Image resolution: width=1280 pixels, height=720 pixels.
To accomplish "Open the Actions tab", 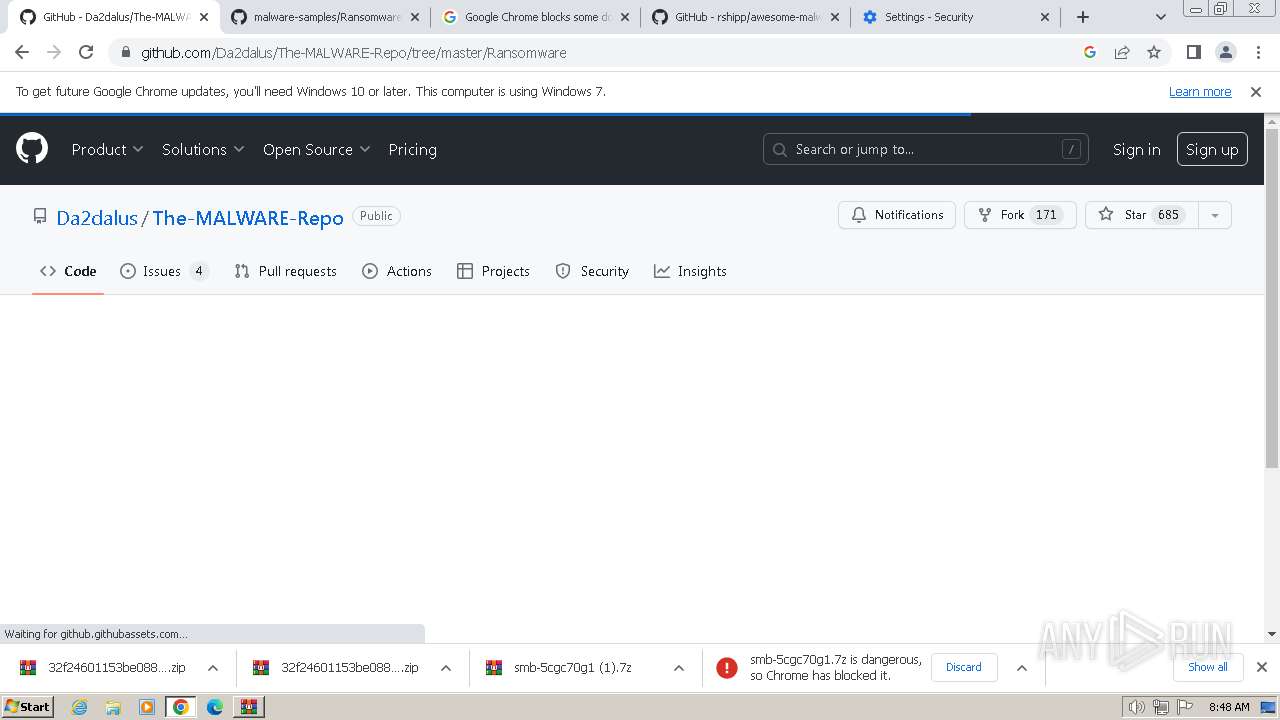I will [397, 271].
